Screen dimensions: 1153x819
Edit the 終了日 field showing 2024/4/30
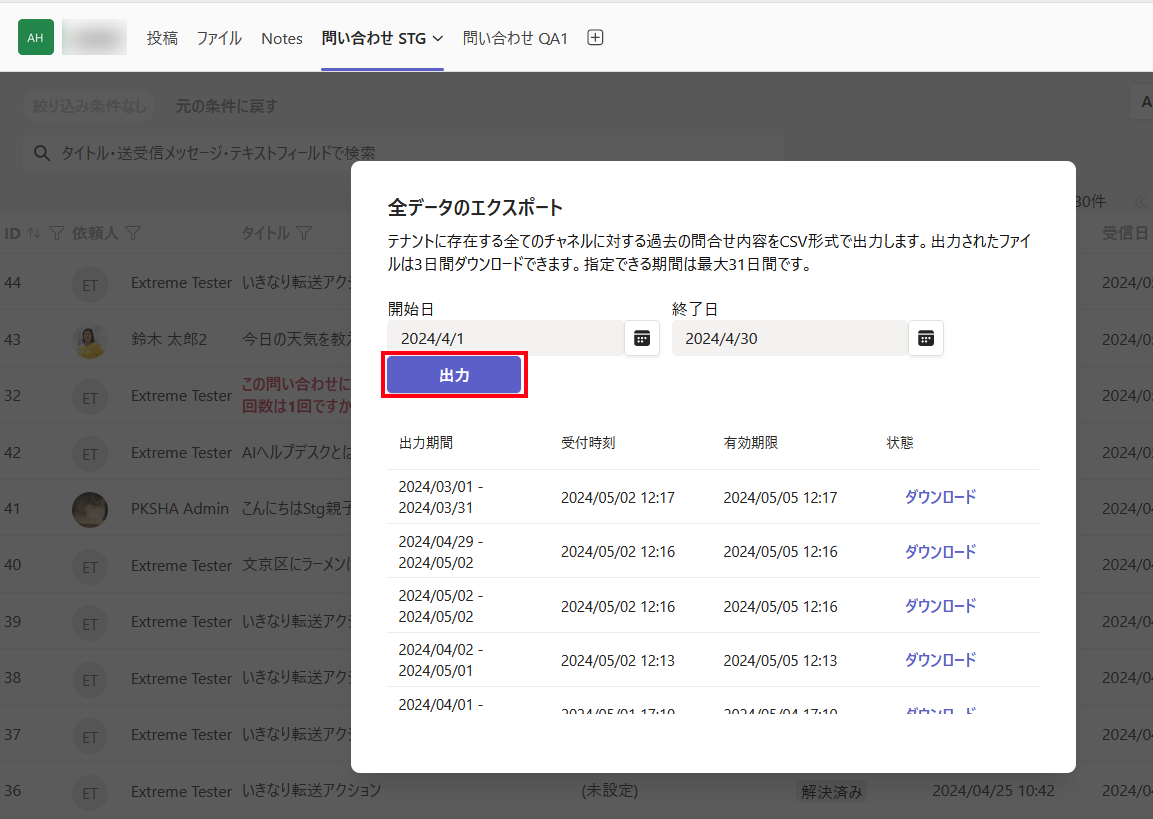click(790, 338)
